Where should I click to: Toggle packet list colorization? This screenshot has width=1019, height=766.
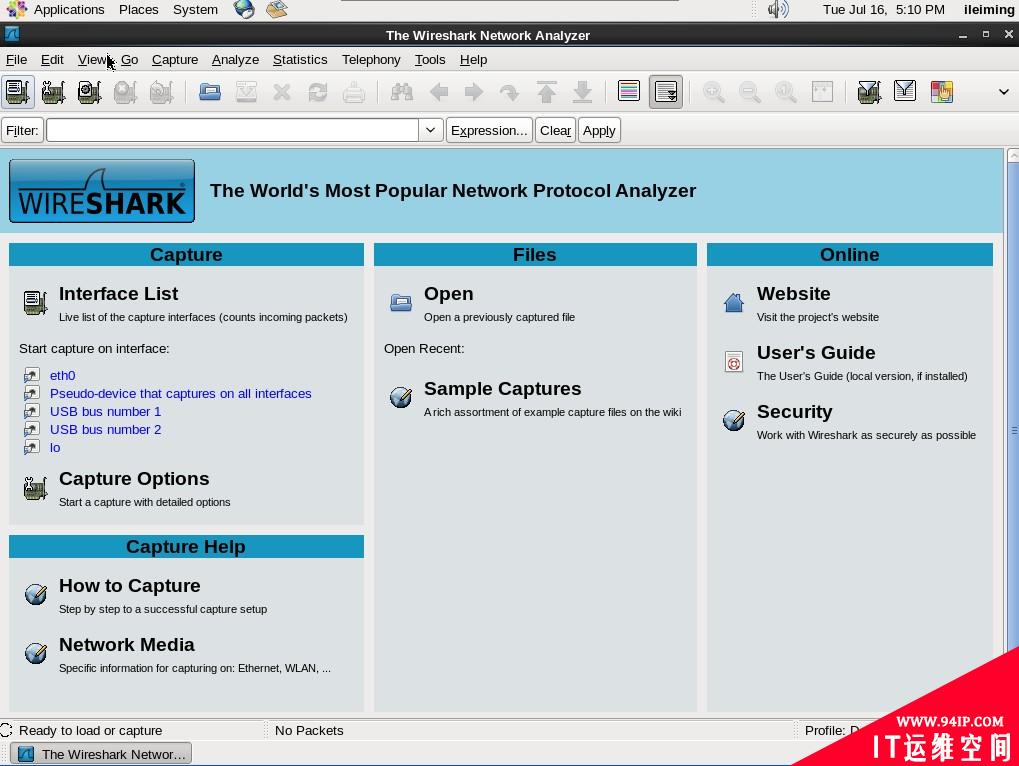click(628, 92)
